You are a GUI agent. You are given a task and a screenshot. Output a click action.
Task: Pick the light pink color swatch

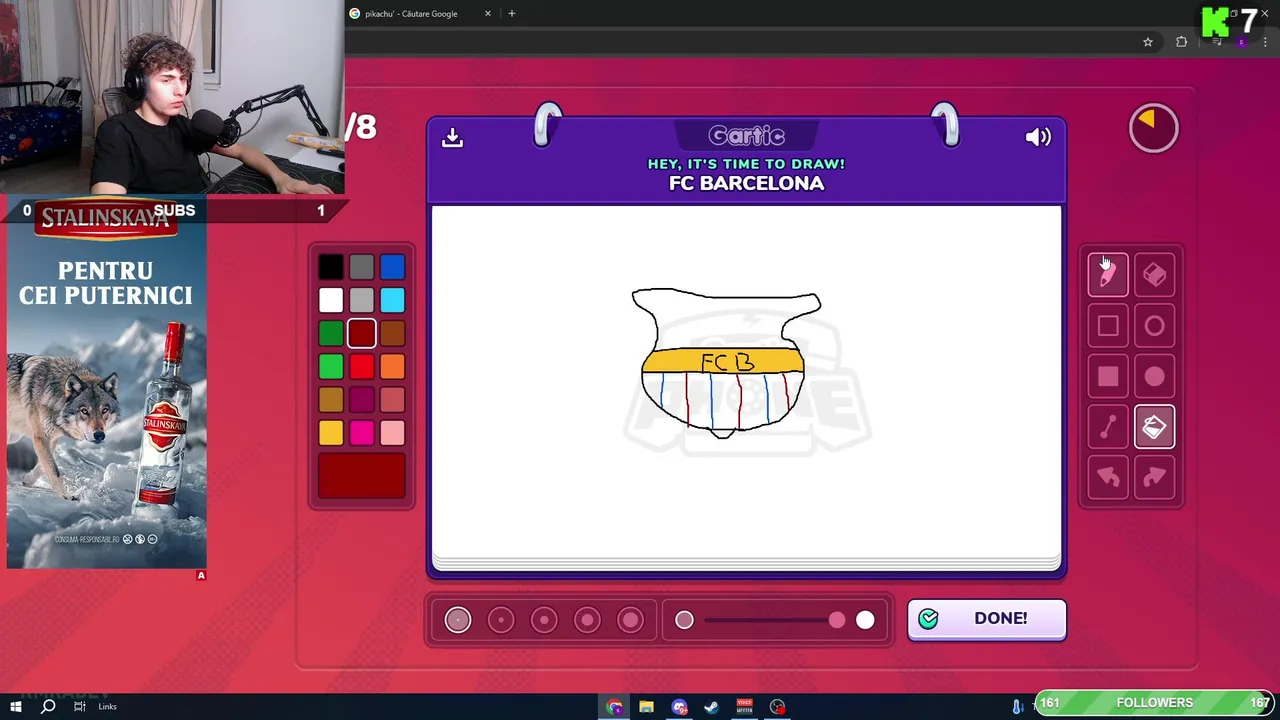(x=393, y=433)
